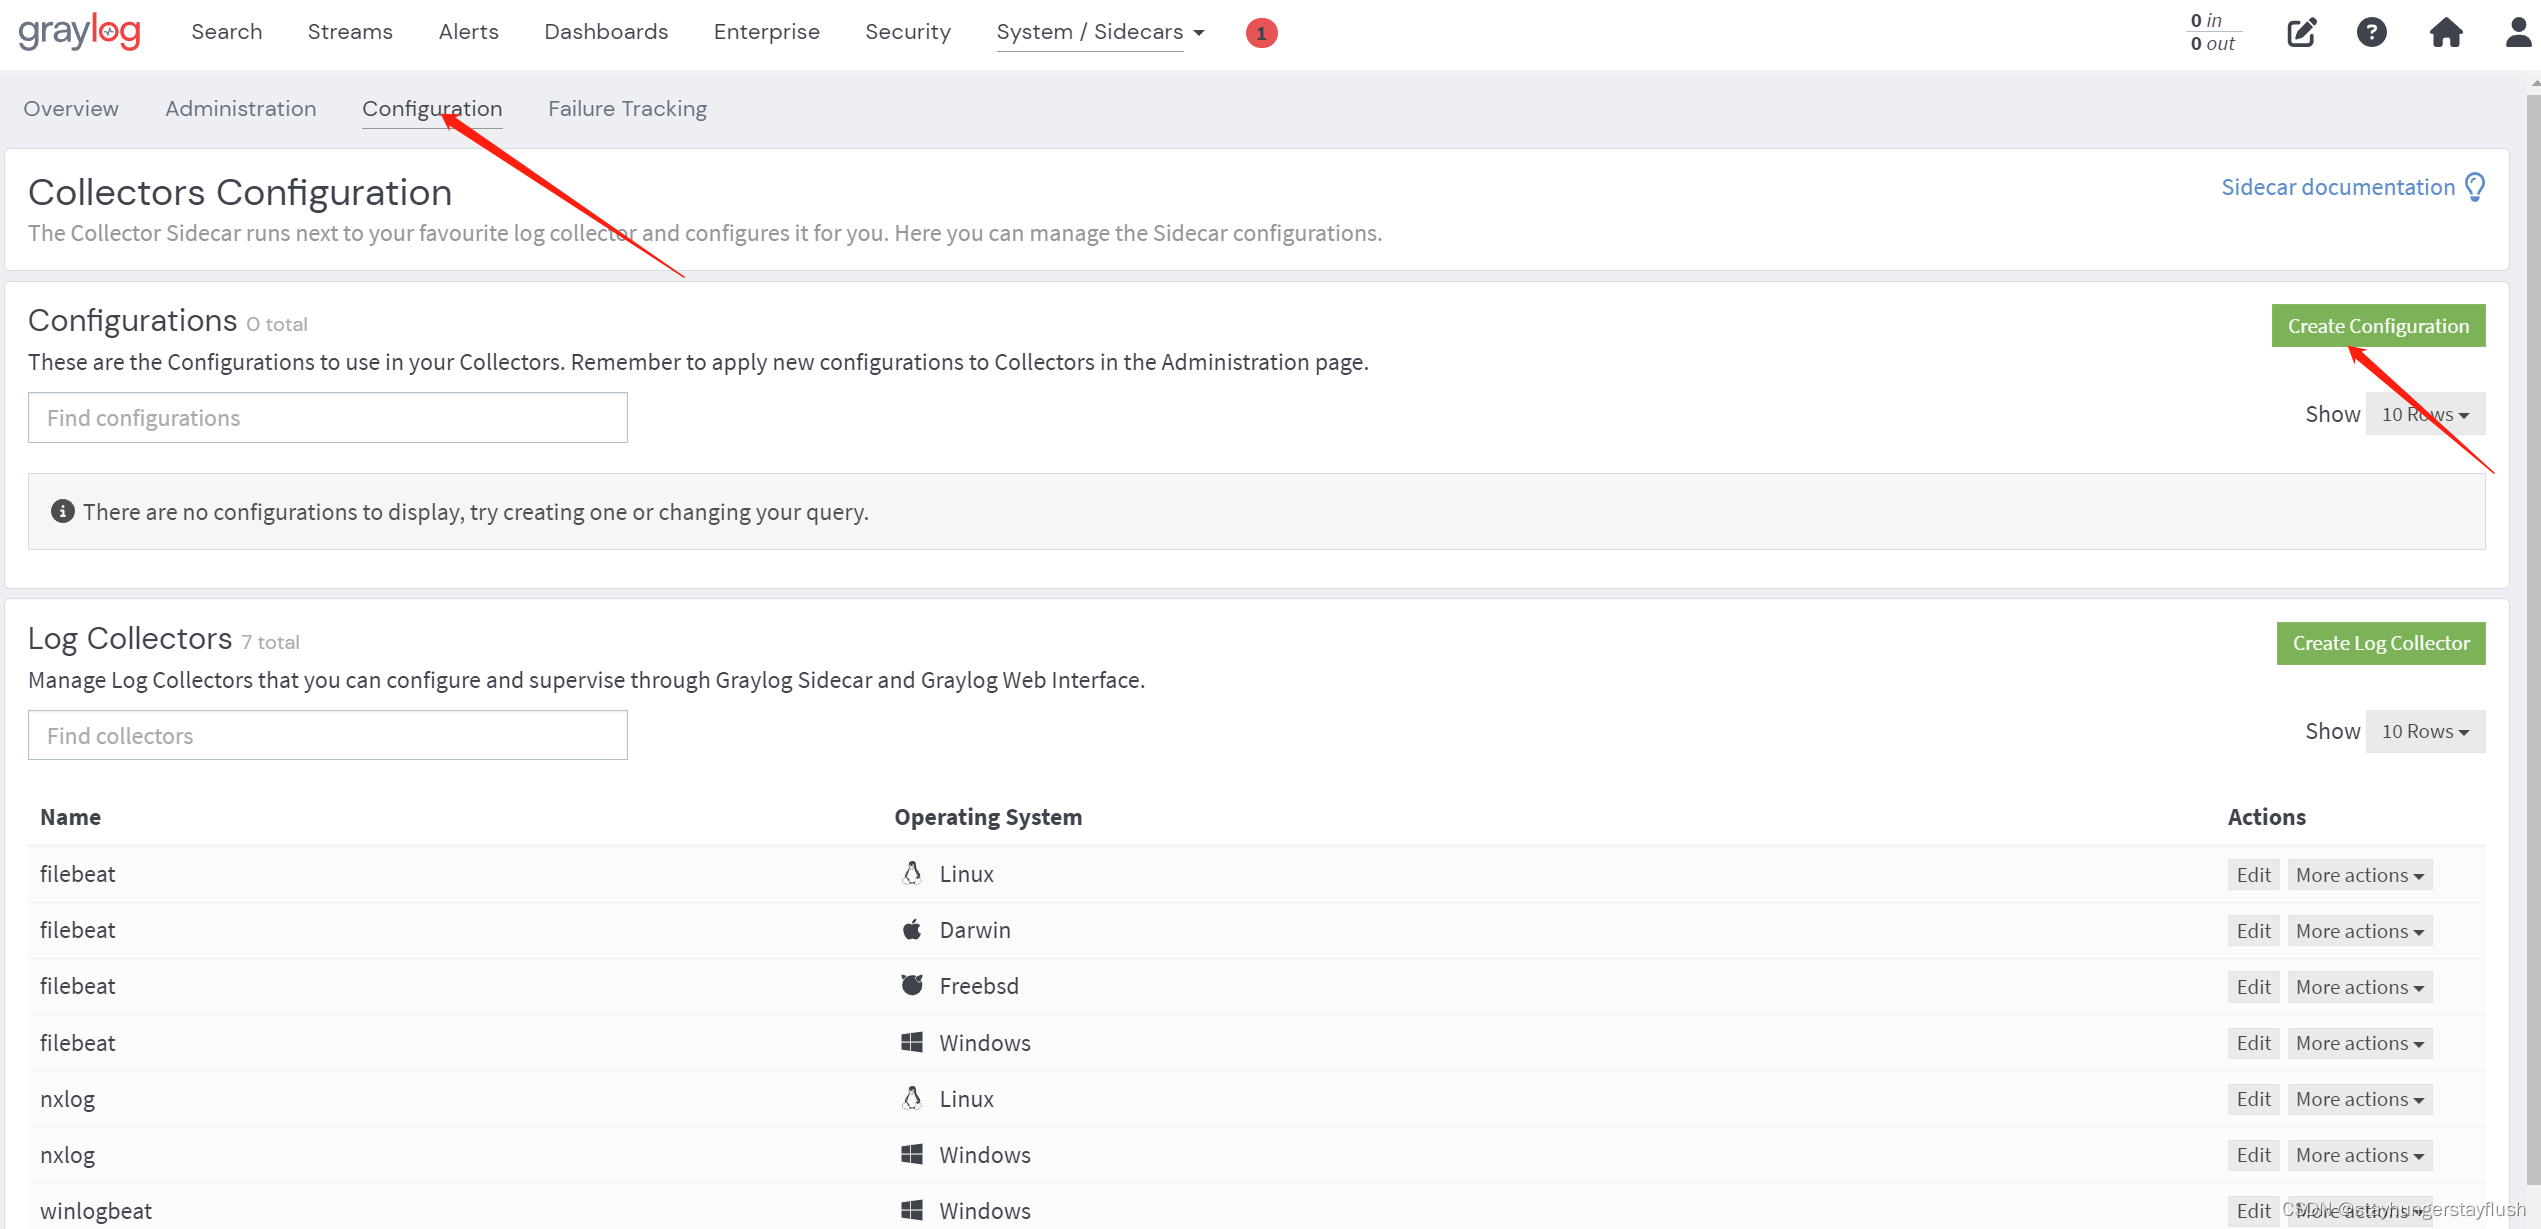Click the scratchpad edit icon
This screenshot has width=2541, height=1229.
pos(2301,33)
